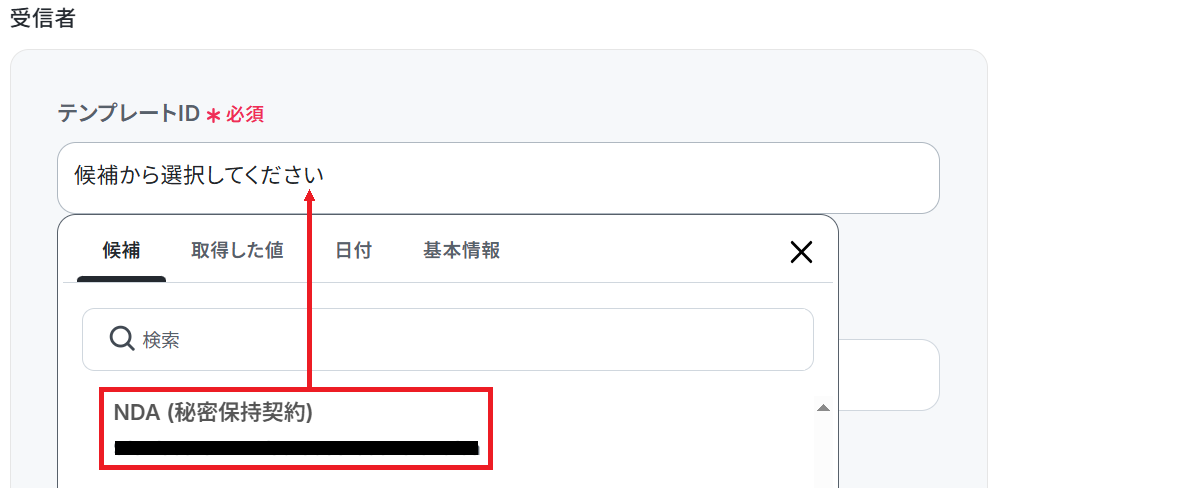This screenshot has width=1202, height=488.
Task: Click the empty list area below the NDA entry
Action: click(436, 479)
